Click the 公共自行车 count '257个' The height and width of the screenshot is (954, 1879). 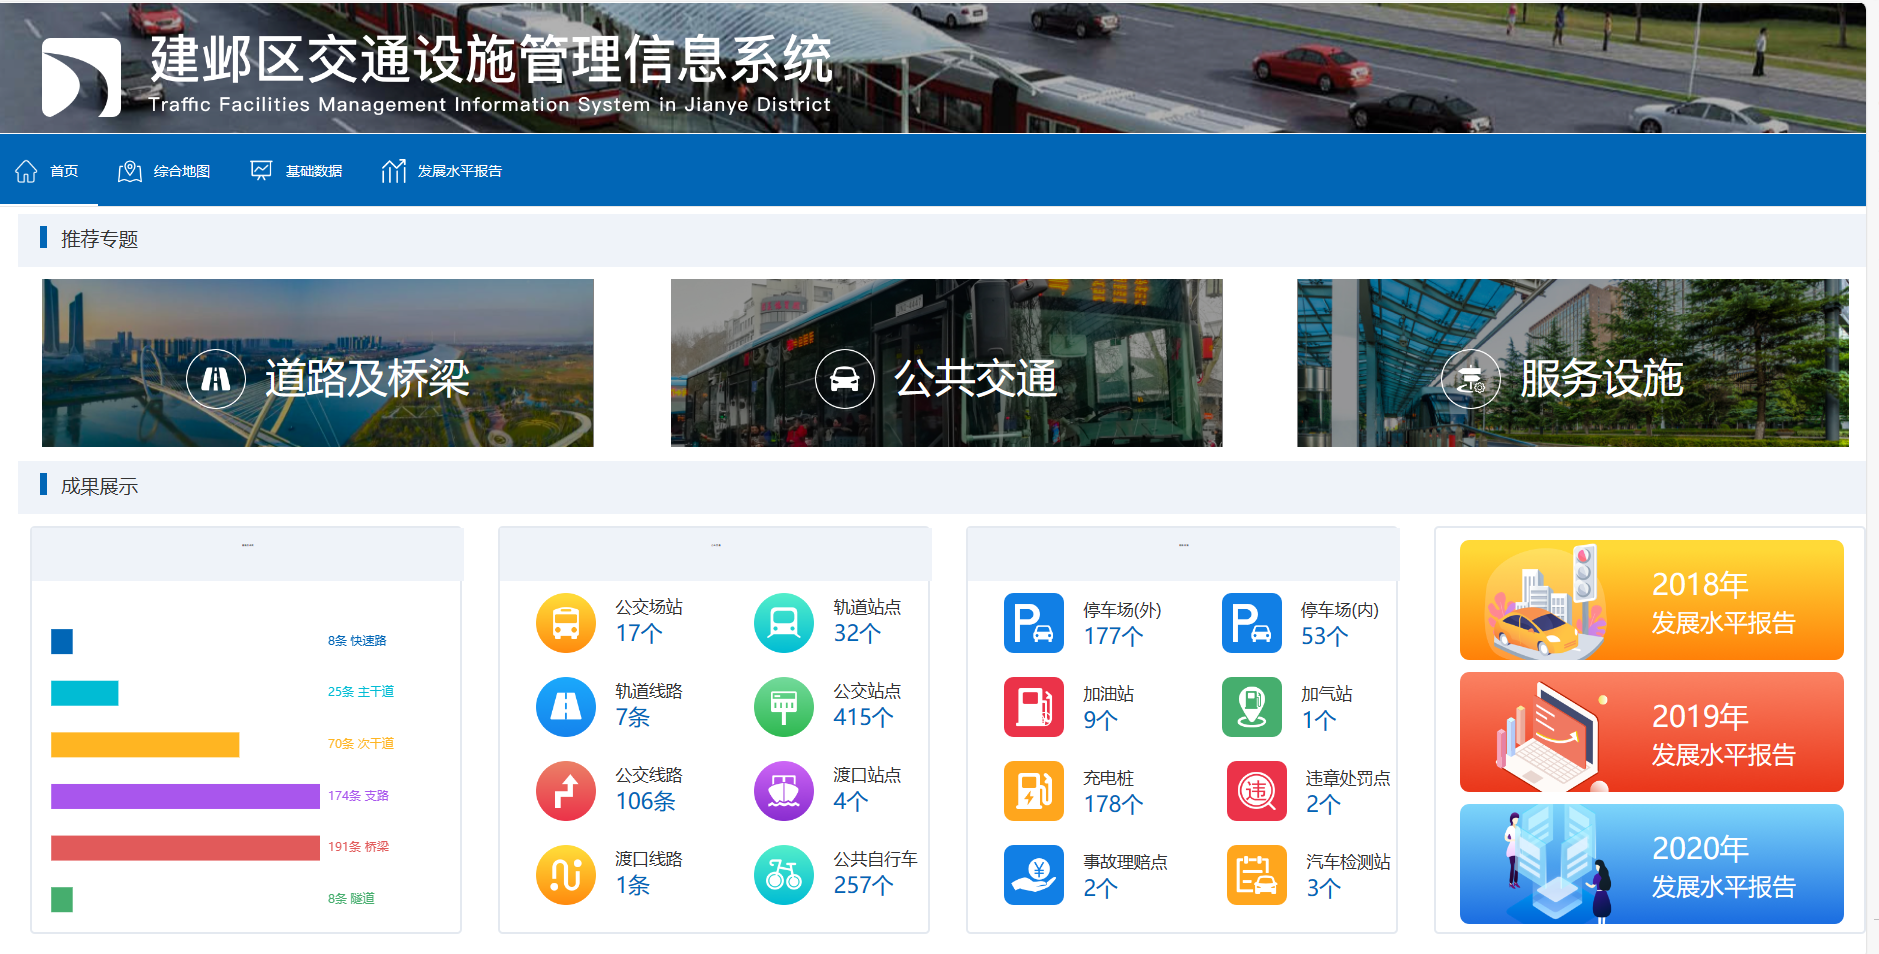[864, 885]
